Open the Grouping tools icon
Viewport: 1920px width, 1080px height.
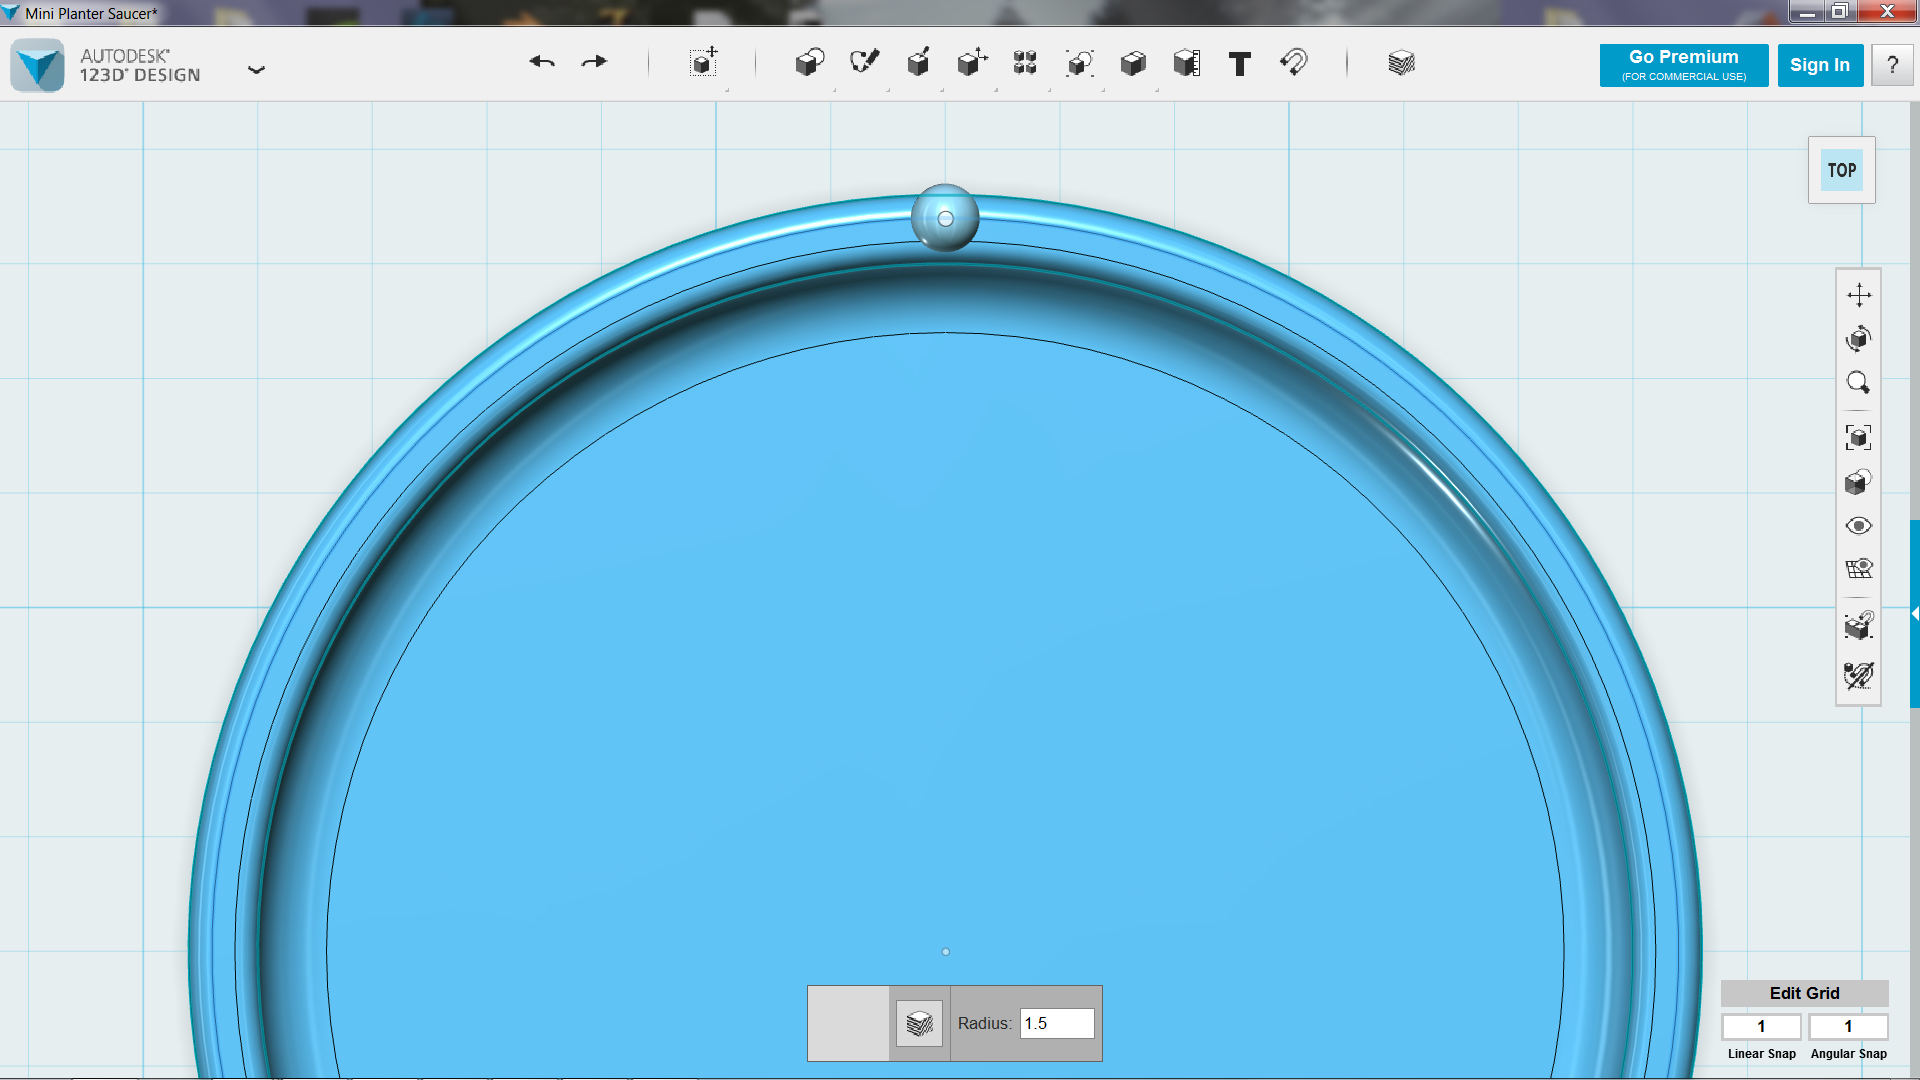point(1079,63)
